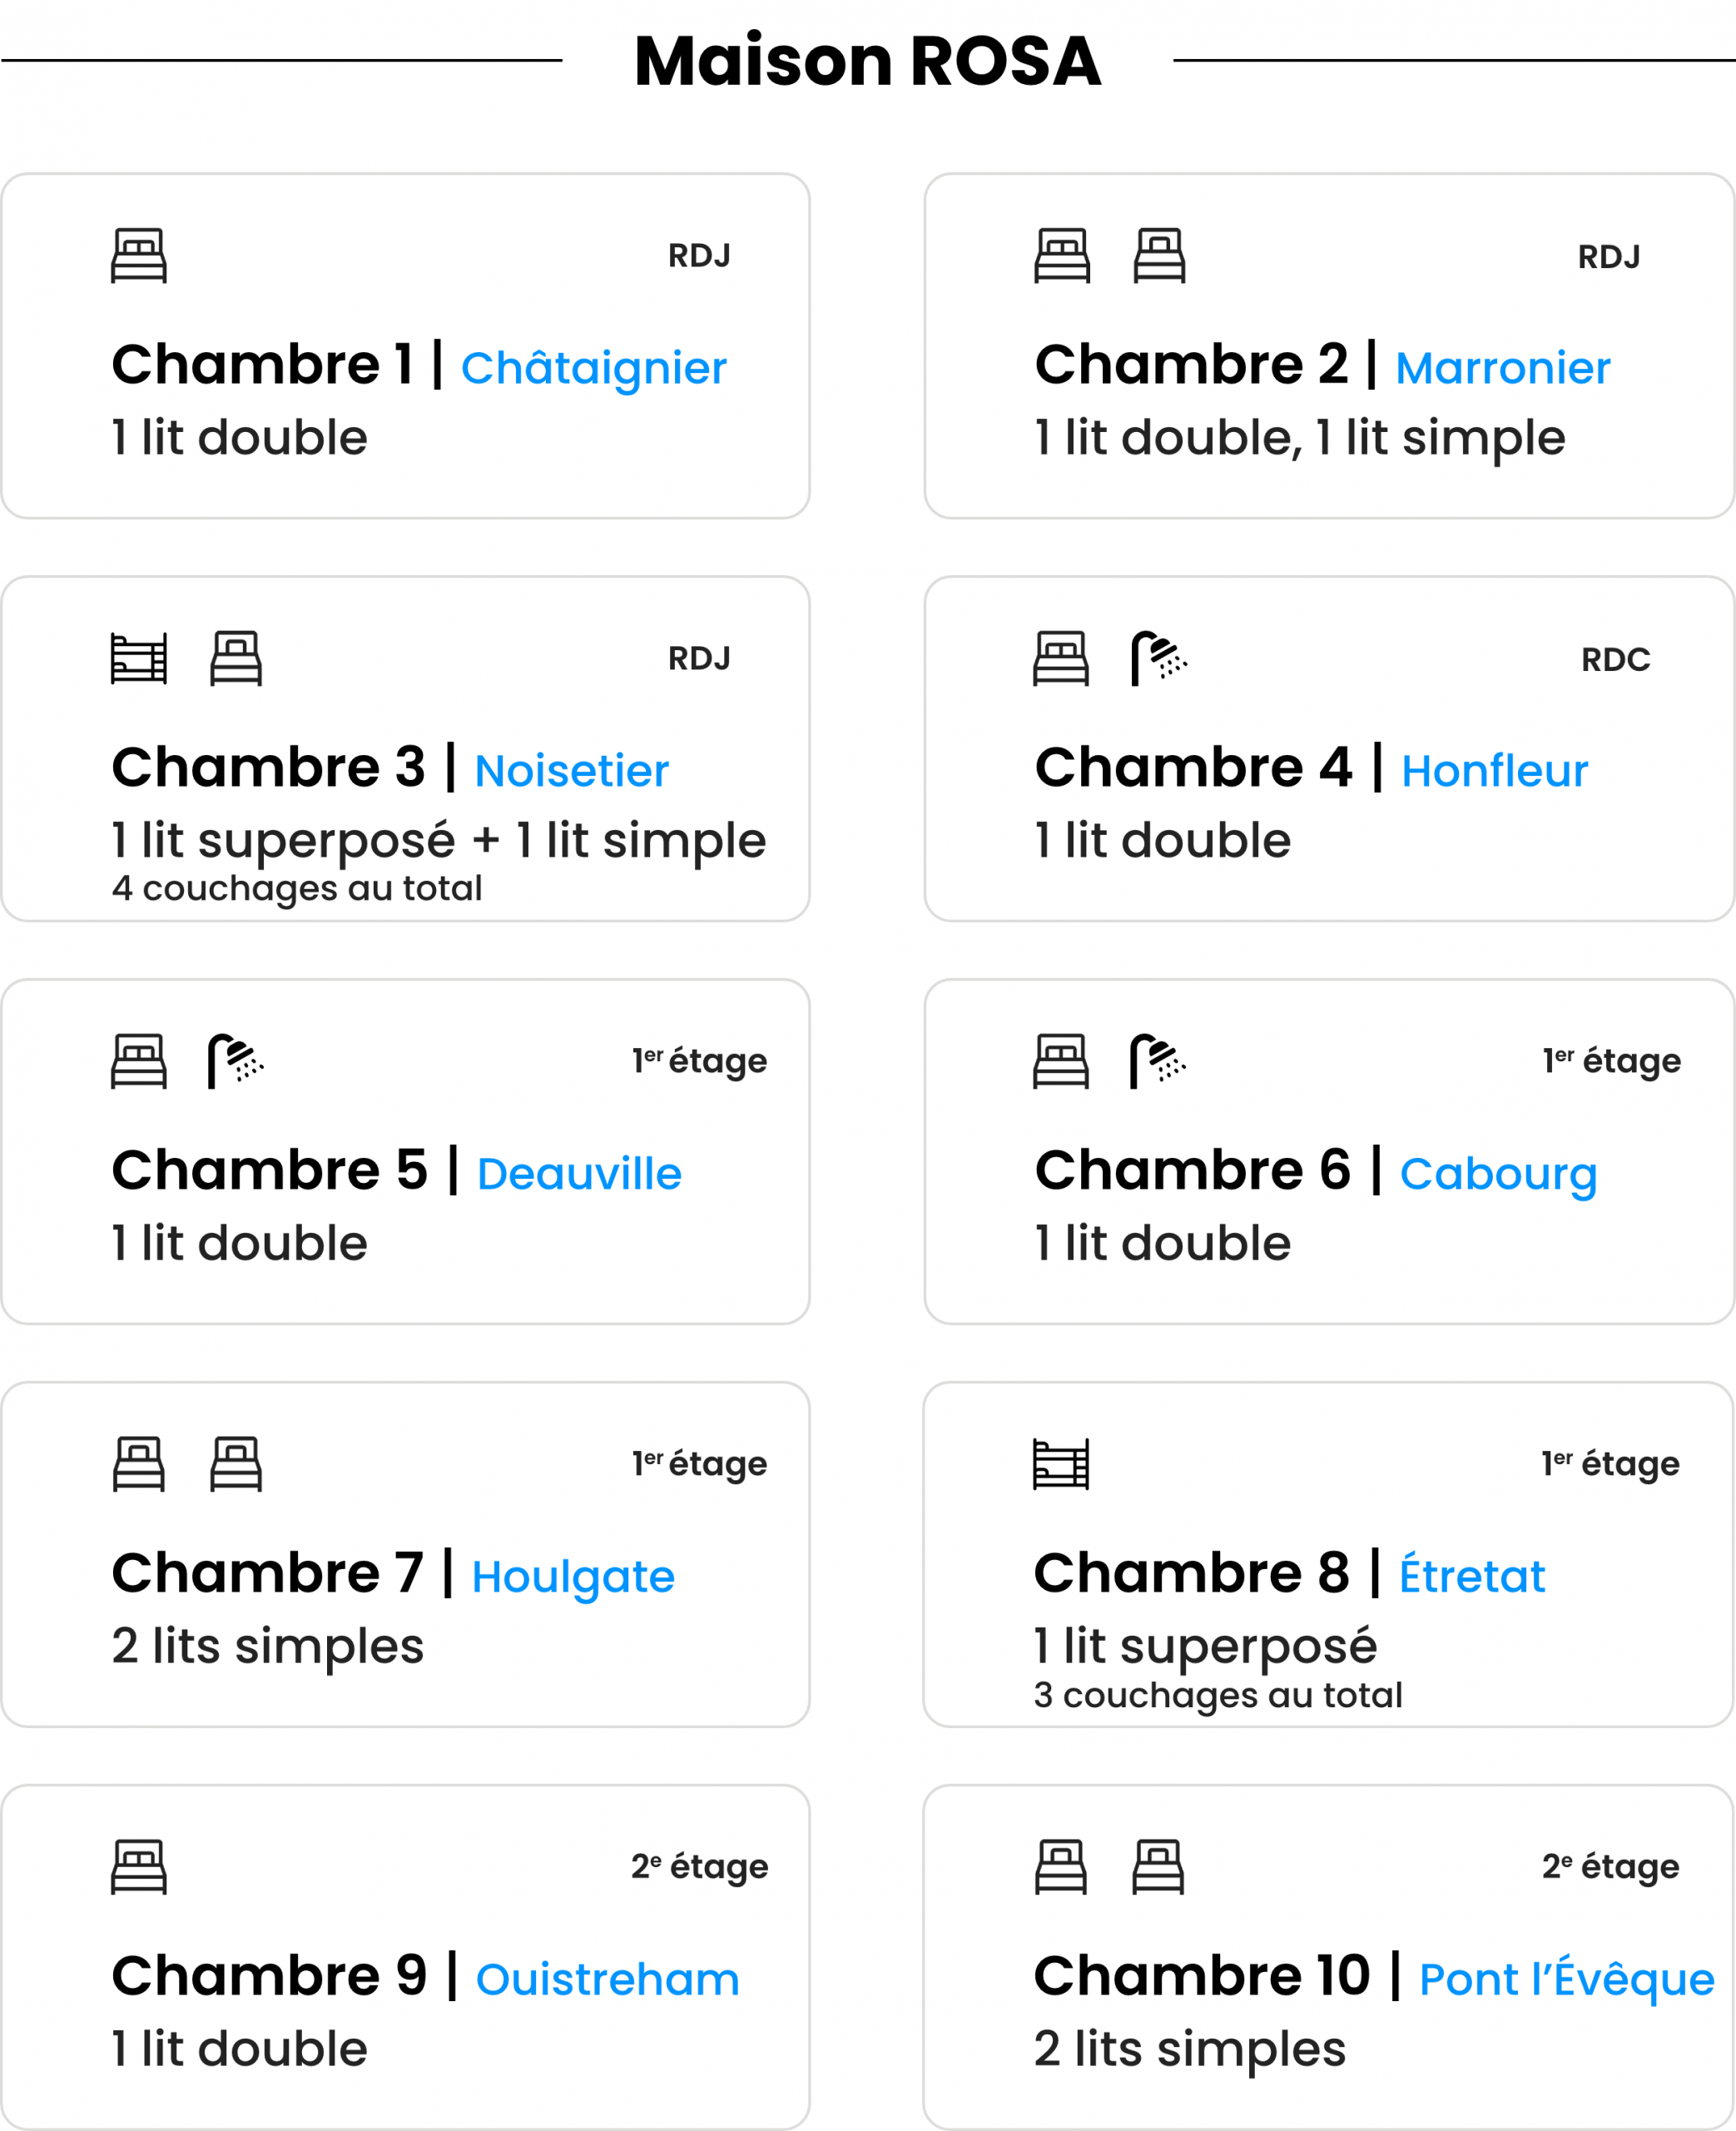
Task: Click the second bed icon in Chambre 10
Action: 1157,1867
